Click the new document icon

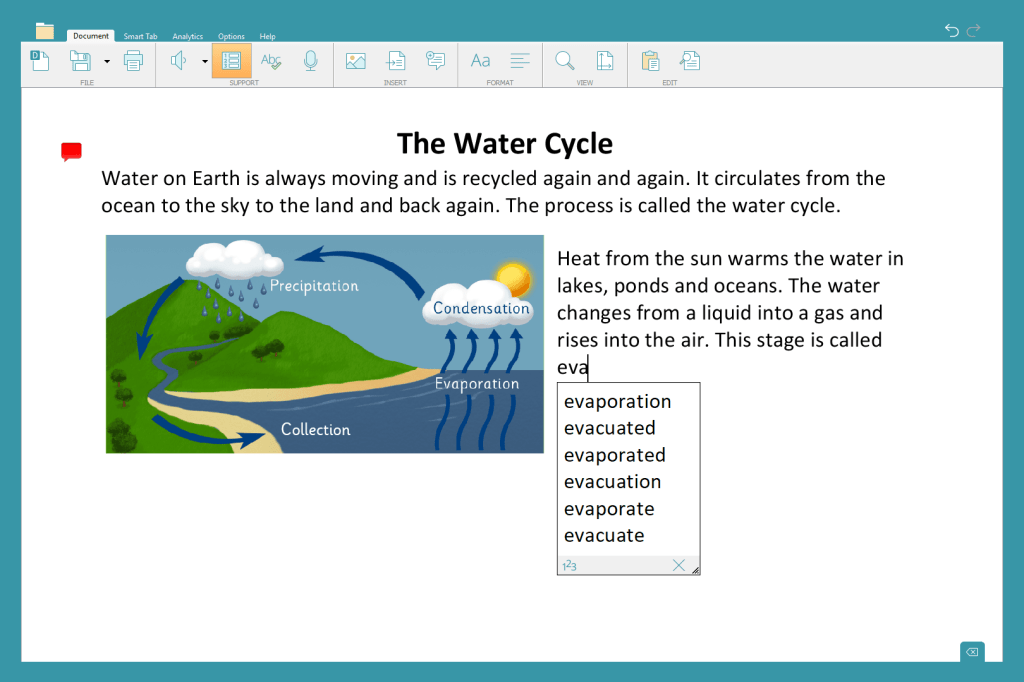(40, 61)
